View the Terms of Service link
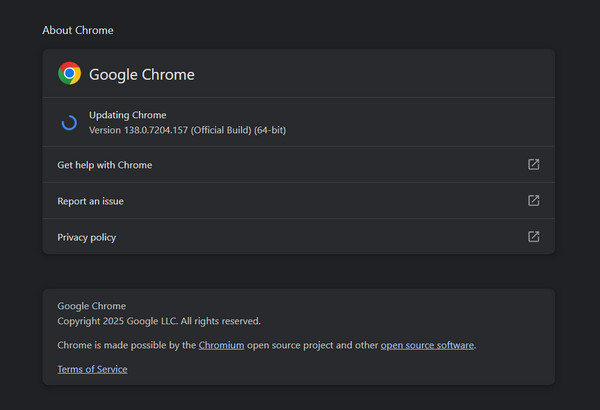The width and height of the screenshot is (600, 410). [92, 369]
